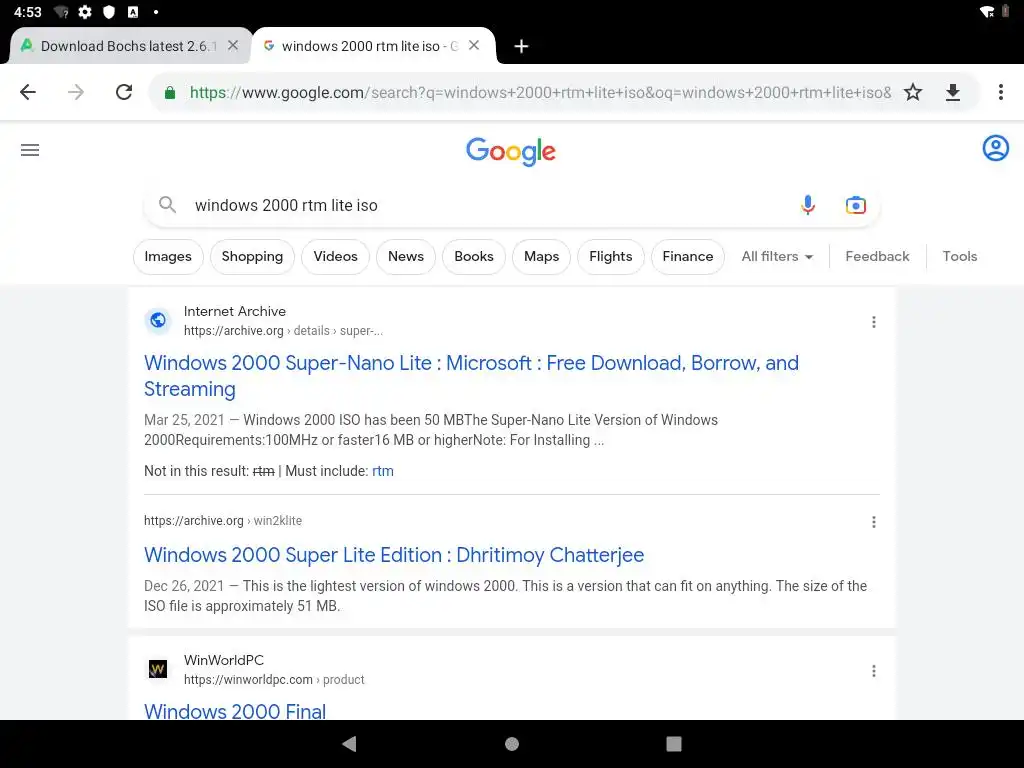The width and height of the screenshot is (1024, 768).
Task: Reload the page with the refresh icon
Action: (124, 92)
